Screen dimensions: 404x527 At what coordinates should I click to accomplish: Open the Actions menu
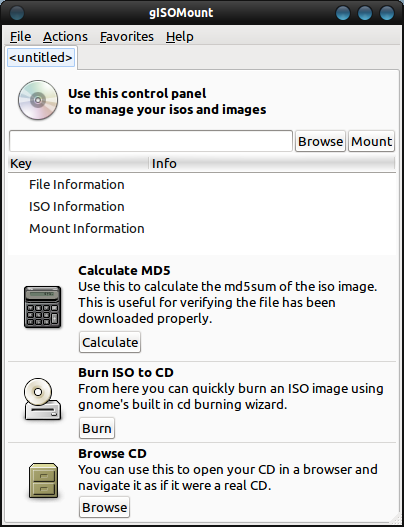click(65, 36)
